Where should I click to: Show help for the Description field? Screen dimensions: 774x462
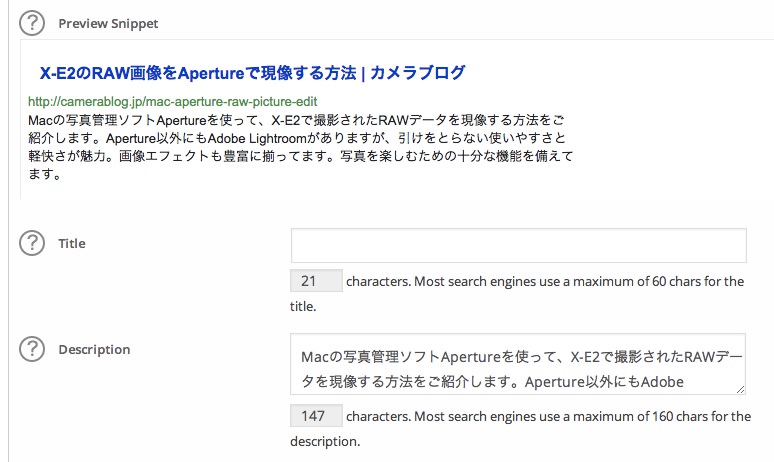tap(32, 349)
